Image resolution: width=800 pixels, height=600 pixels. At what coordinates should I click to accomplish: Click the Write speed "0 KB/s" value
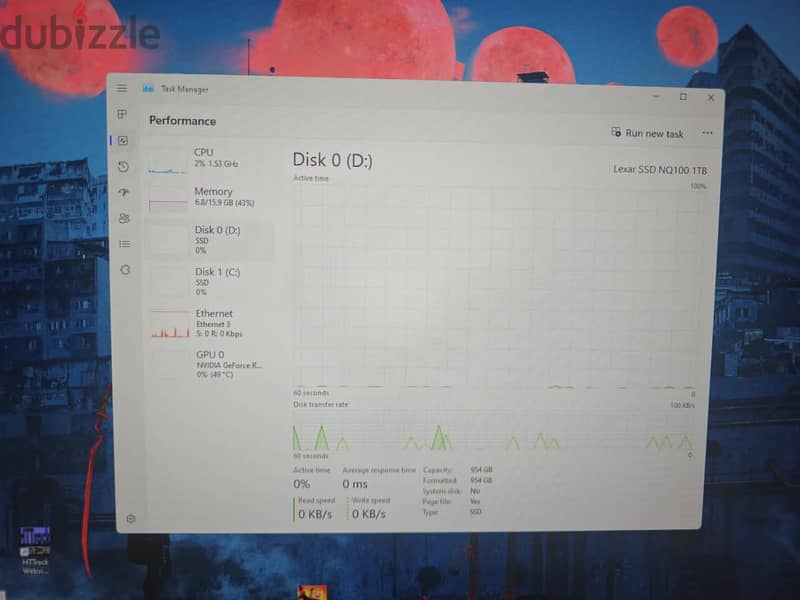tap(369, 514)
